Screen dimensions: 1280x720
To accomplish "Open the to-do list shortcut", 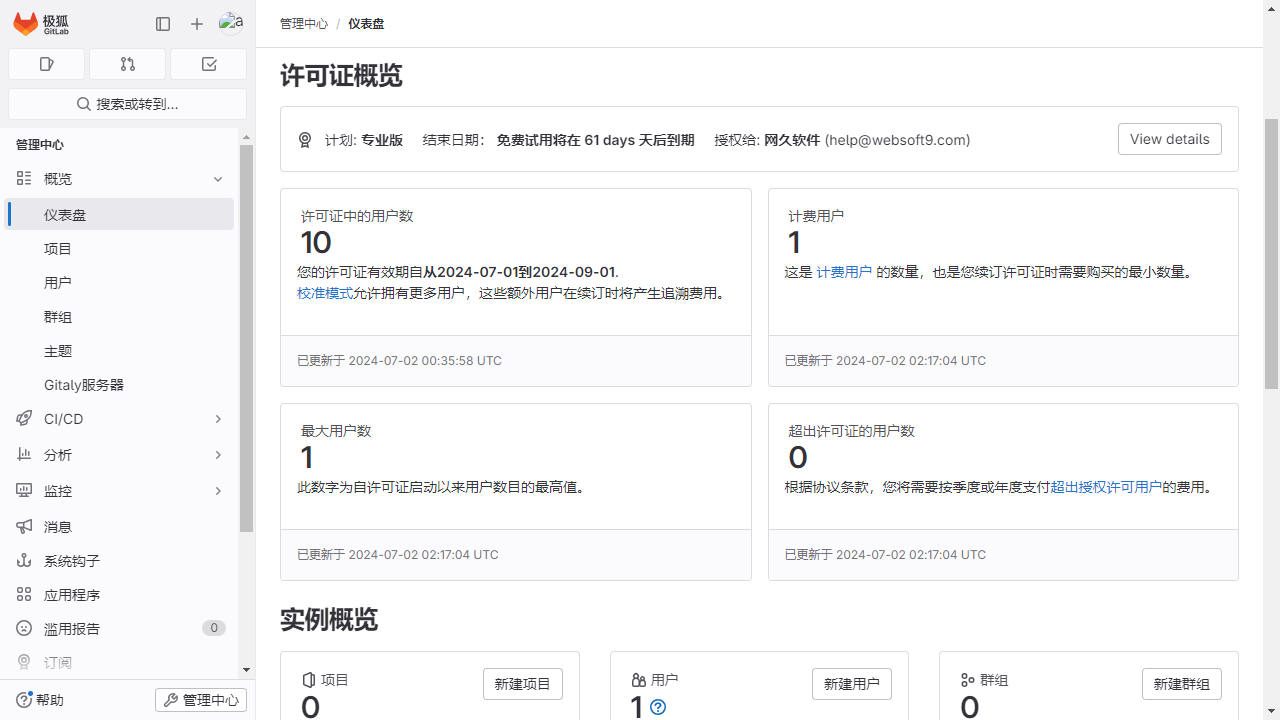I will [x=208, y=64].
